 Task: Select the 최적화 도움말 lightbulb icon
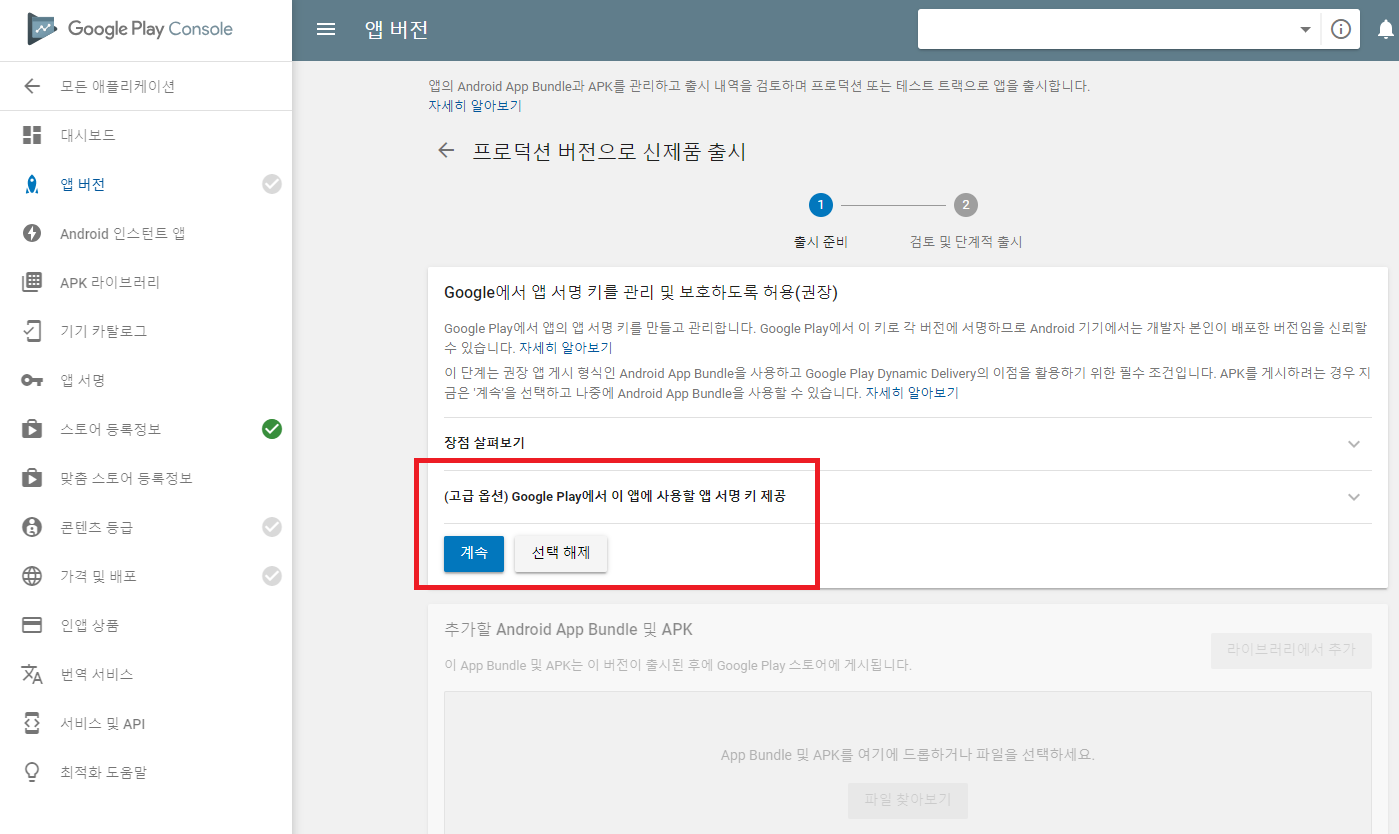tap(32, 772)
